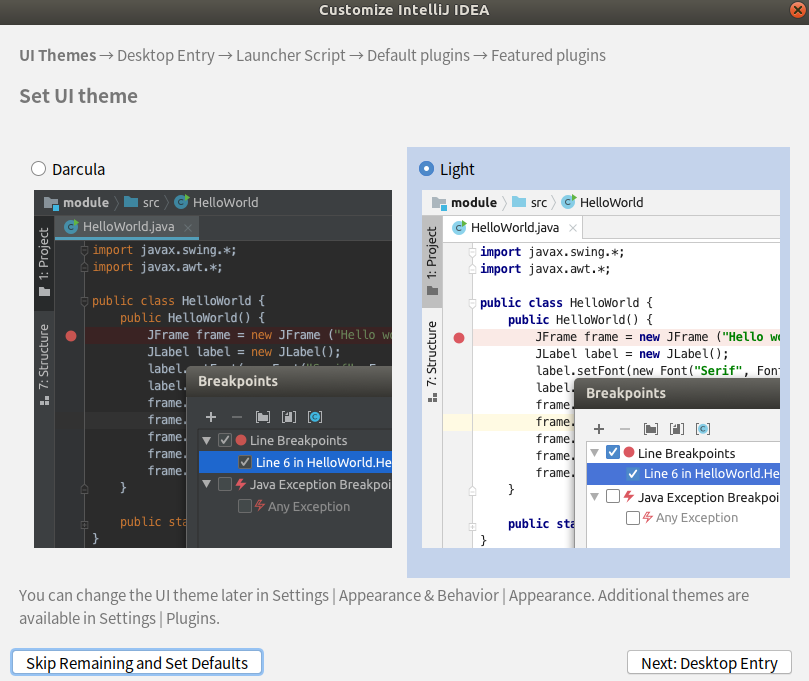Click the group by file icon in Darcula preview
Screen dimensions: 809x681
click(289, 417)
